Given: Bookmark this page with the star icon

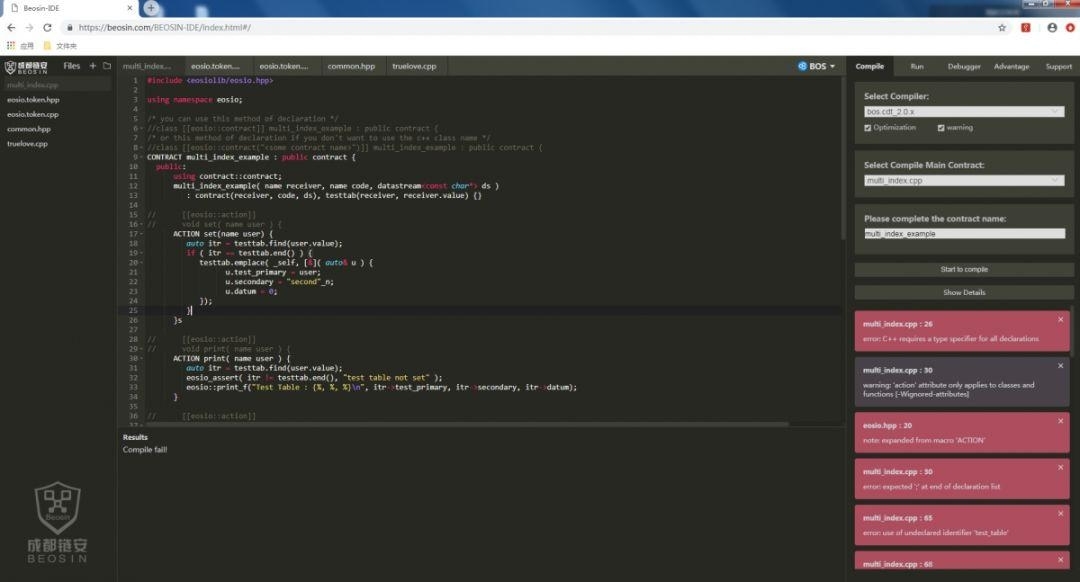Looking at the screenshot, I should click(x=1002, y=28).
